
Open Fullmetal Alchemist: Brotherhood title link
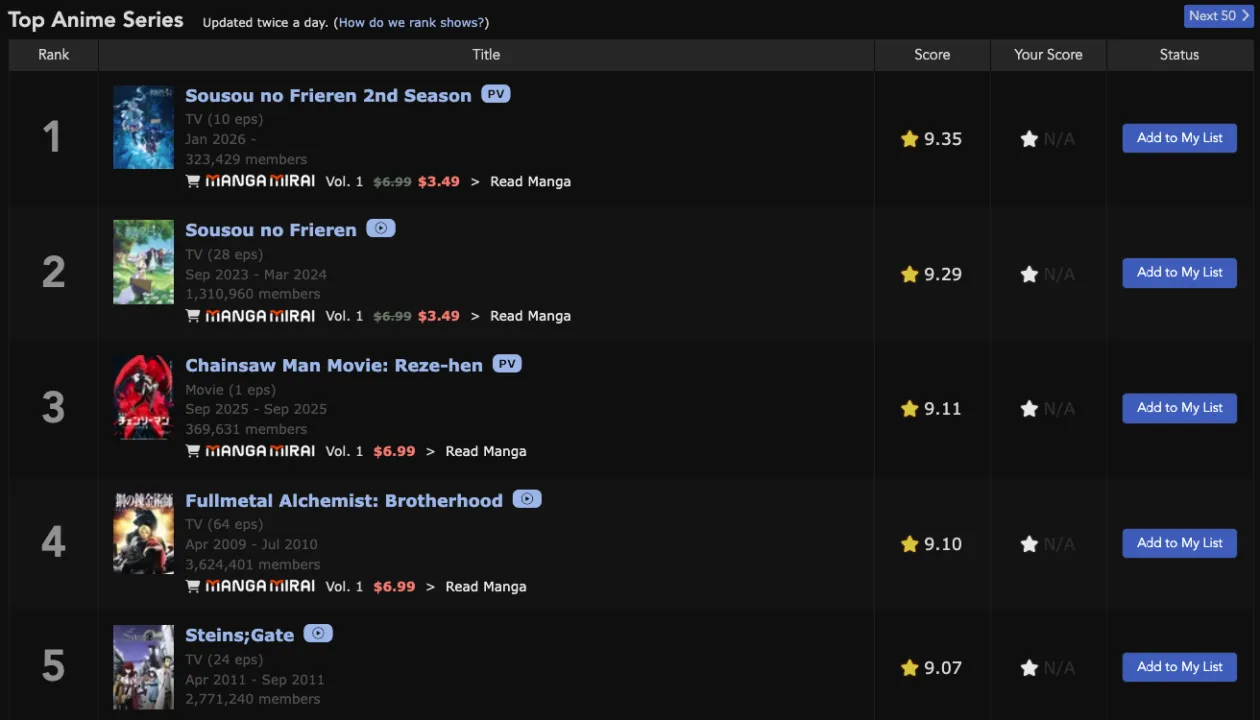tap(343, 500)
